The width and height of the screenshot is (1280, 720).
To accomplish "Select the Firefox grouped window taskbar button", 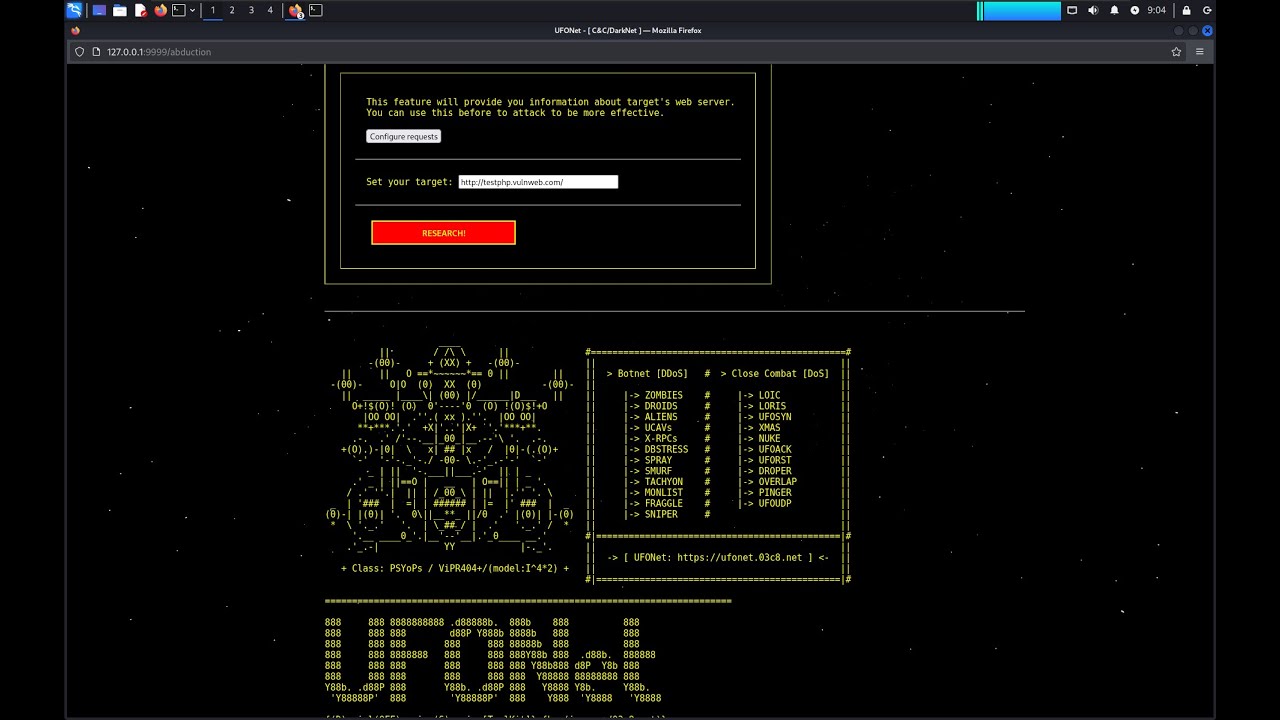I will pyautogui.click(x=296, y=10).
